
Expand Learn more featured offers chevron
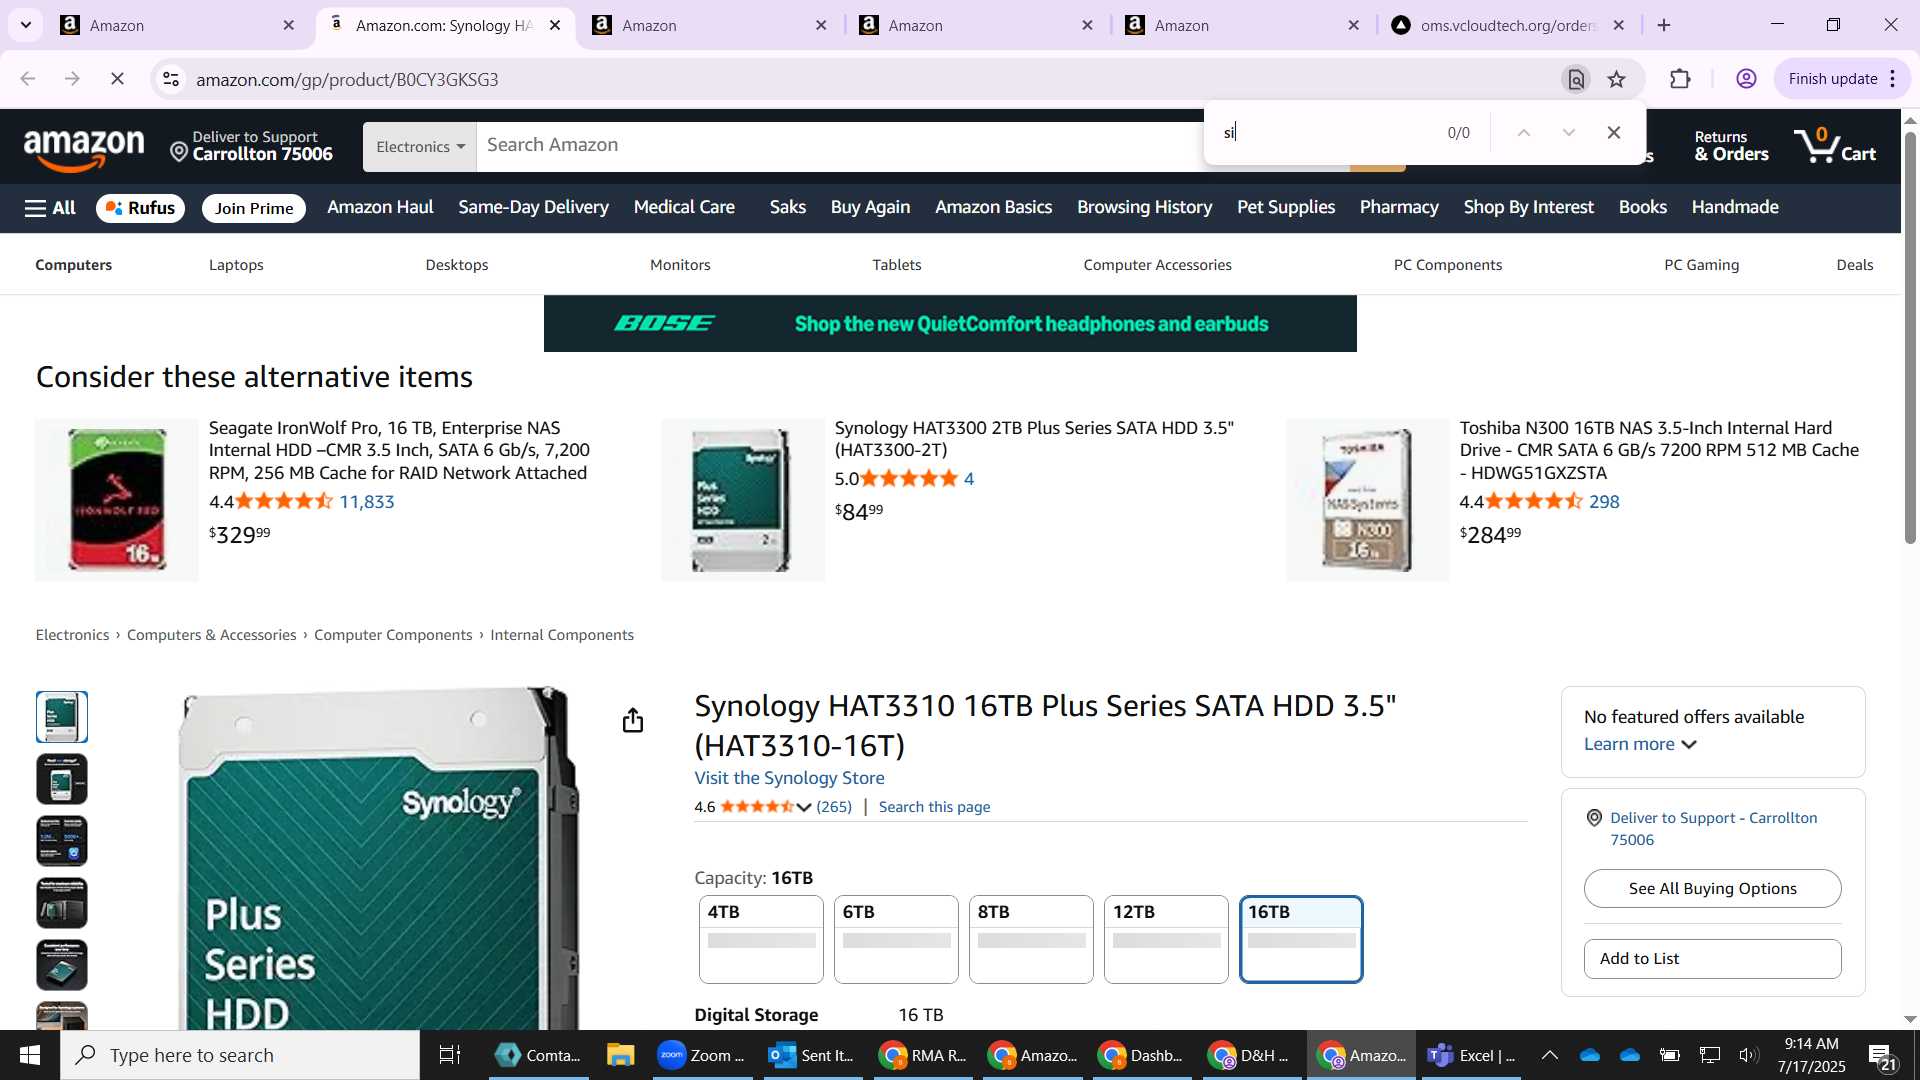coord(1690,744)
